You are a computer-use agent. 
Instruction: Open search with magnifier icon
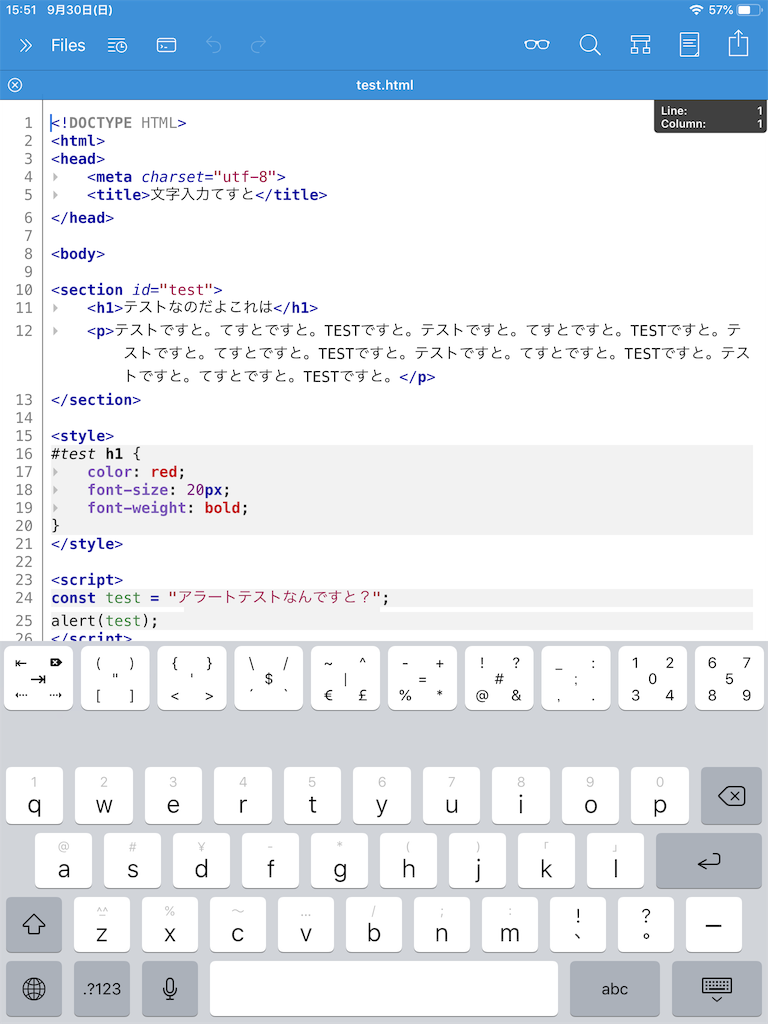590,45
